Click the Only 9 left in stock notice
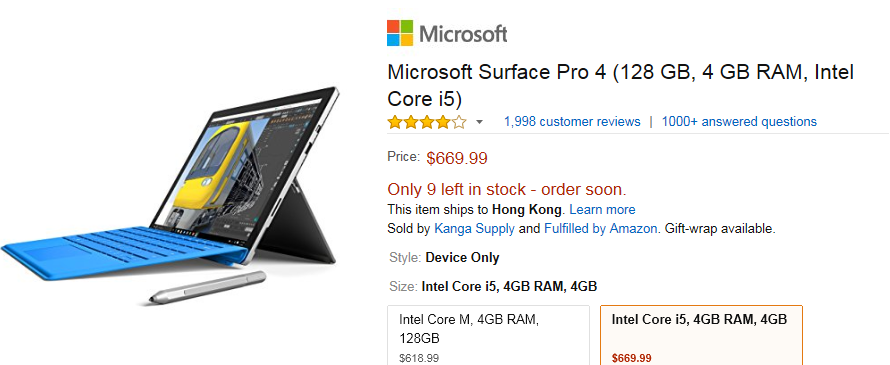 pos(507,189)
